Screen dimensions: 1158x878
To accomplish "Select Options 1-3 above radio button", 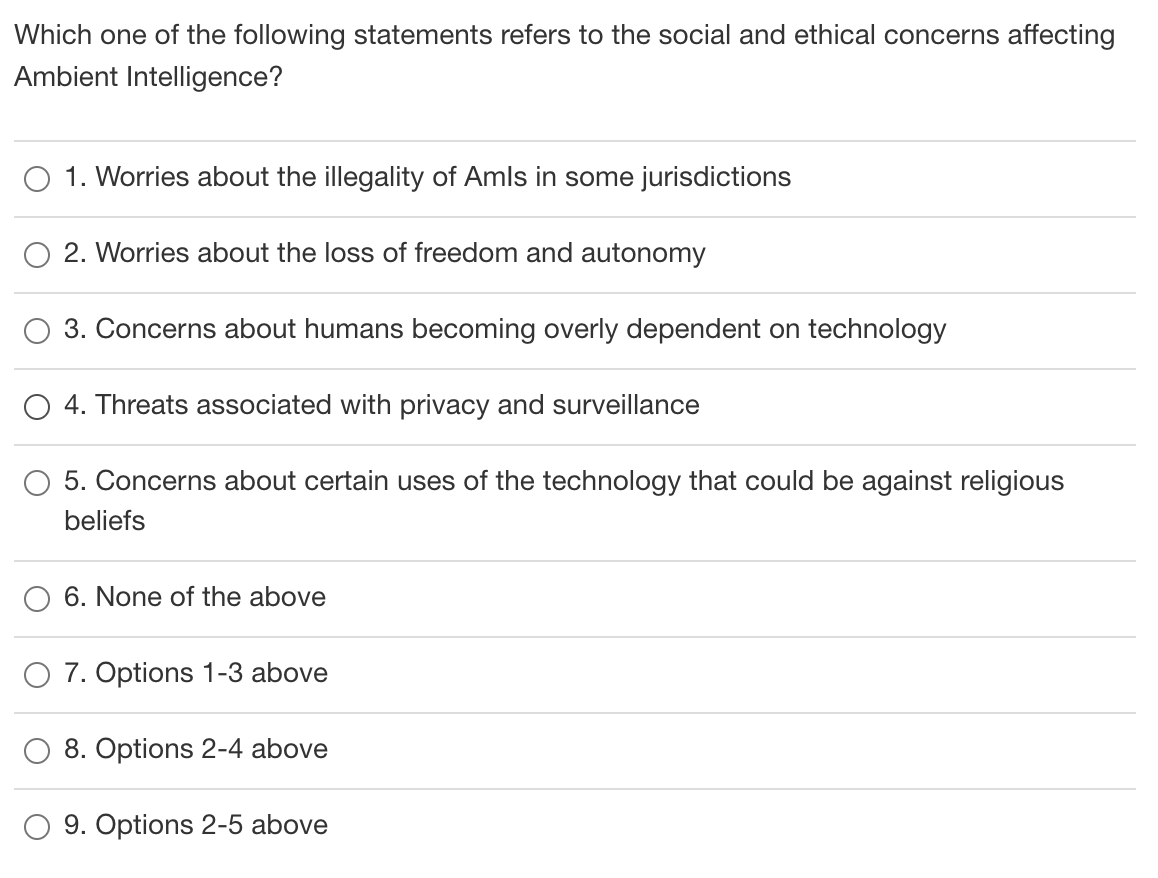I will click(x=37, y=675).
